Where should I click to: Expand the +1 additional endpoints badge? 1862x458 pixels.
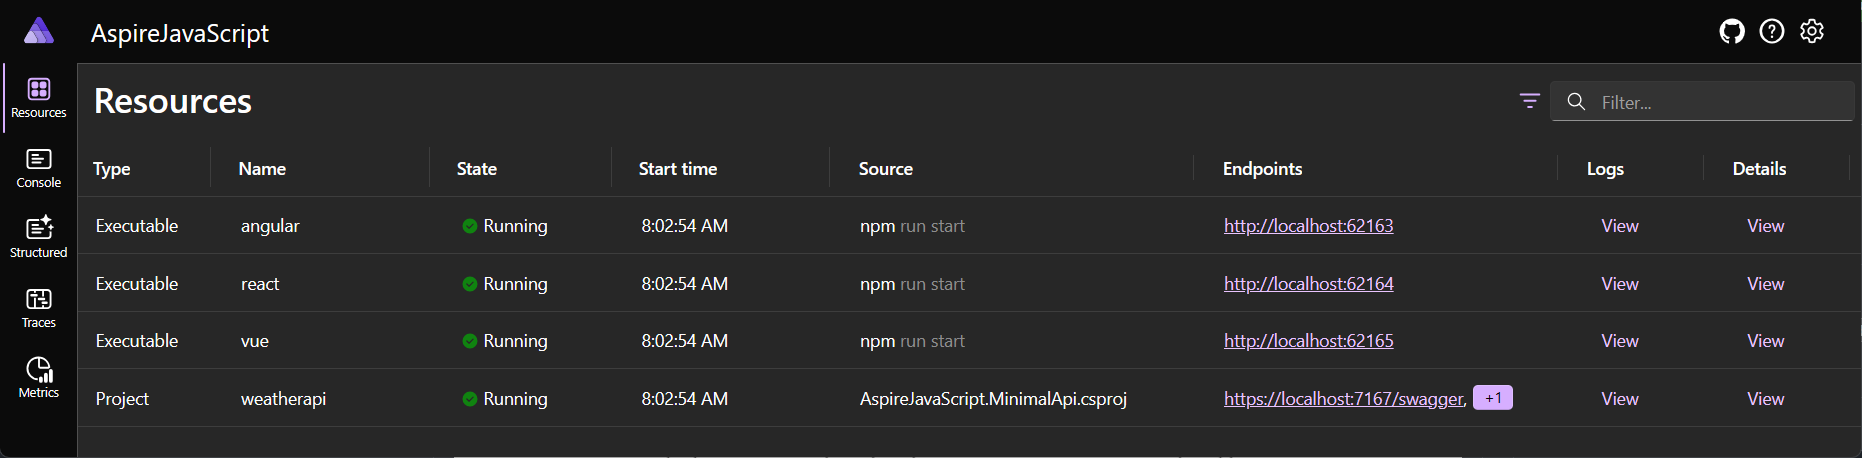pyautogui.click(x=1492, y=398)
